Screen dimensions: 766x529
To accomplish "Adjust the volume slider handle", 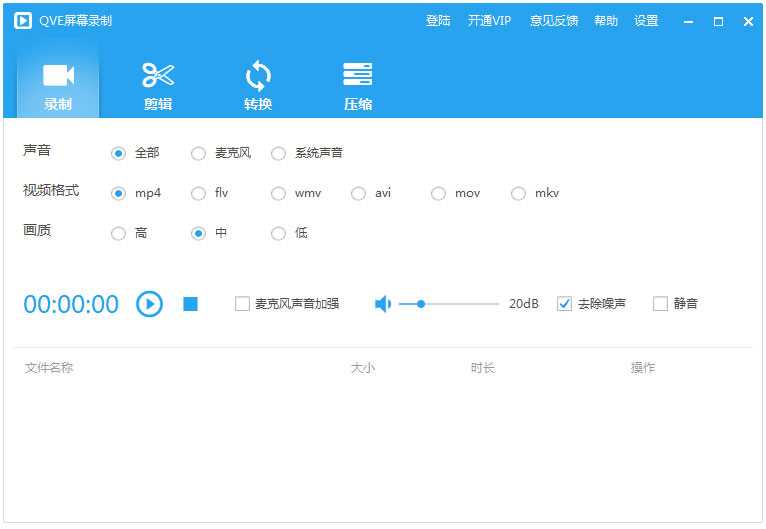I will click(x=421, y=304).
